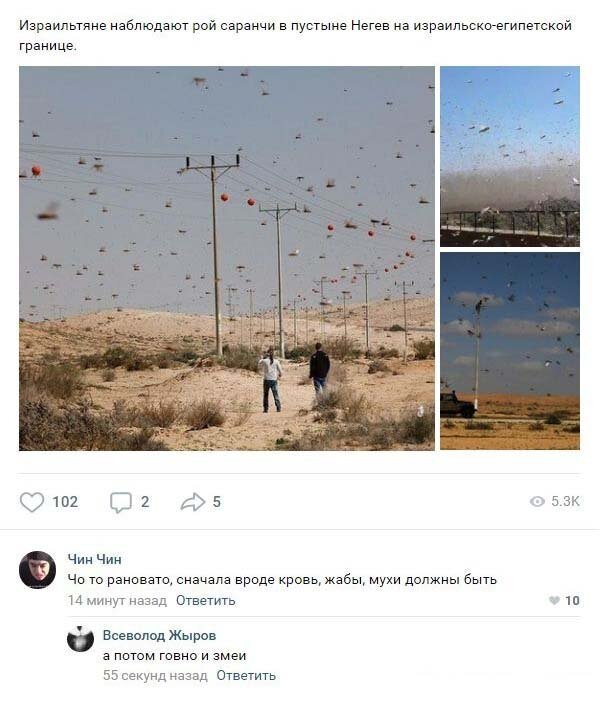Open Чин Чин's profile avatar

click(38, 571)
